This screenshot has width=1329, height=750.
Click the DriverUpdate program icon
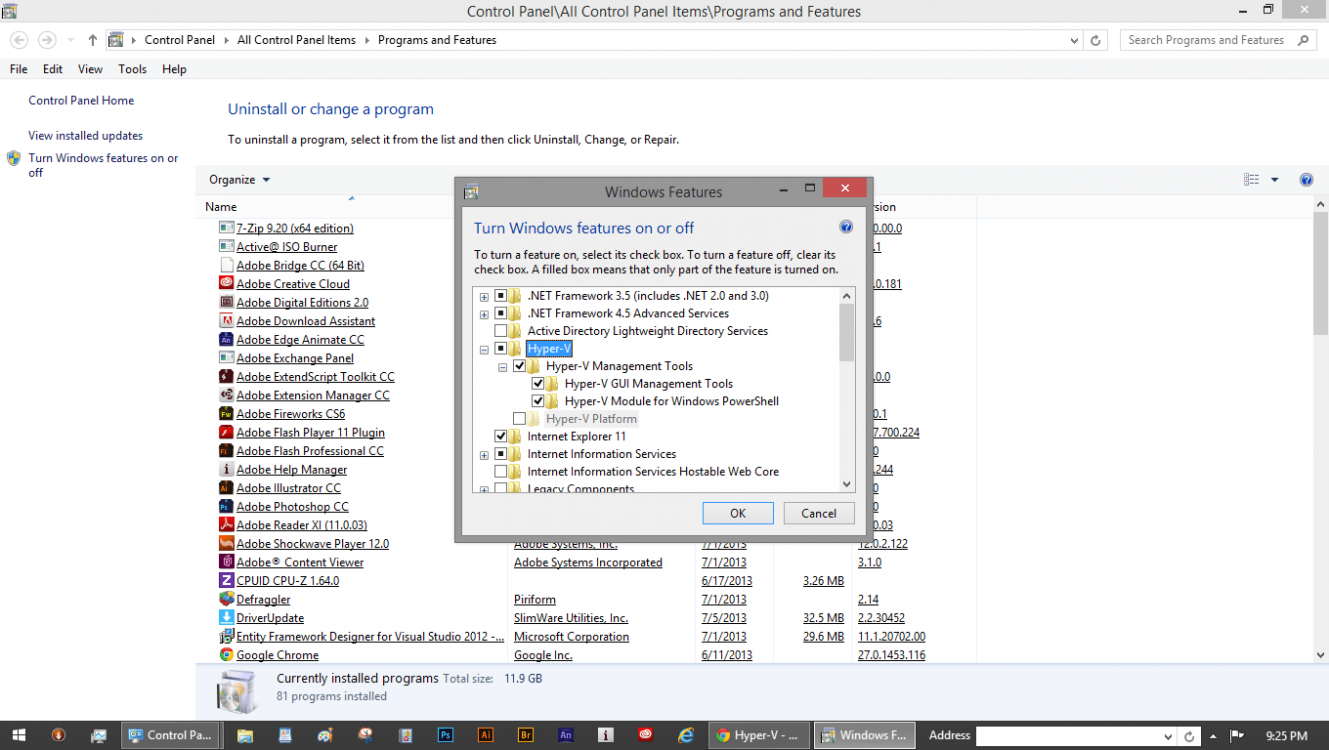(227, 618)
